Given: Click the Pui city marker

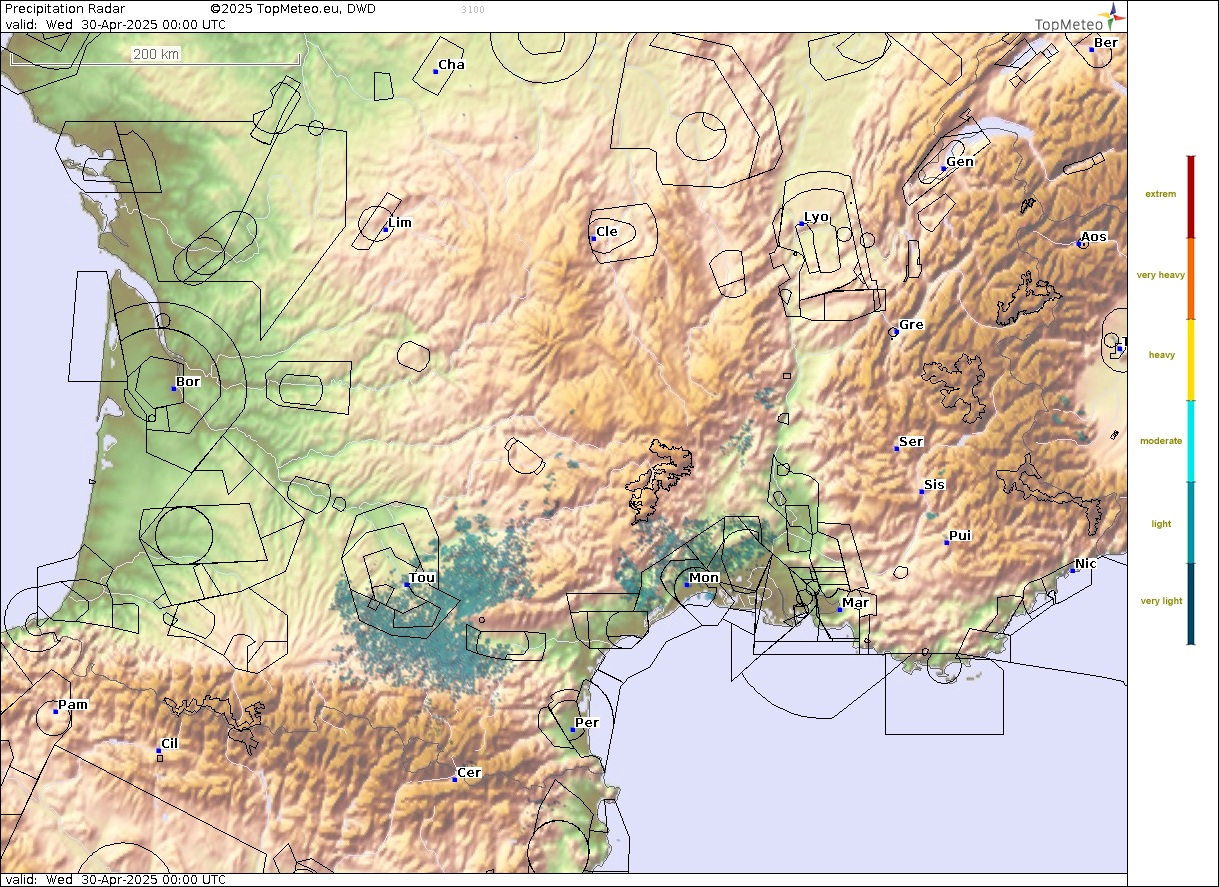Looking at the screenshot, I should point(946,542).
